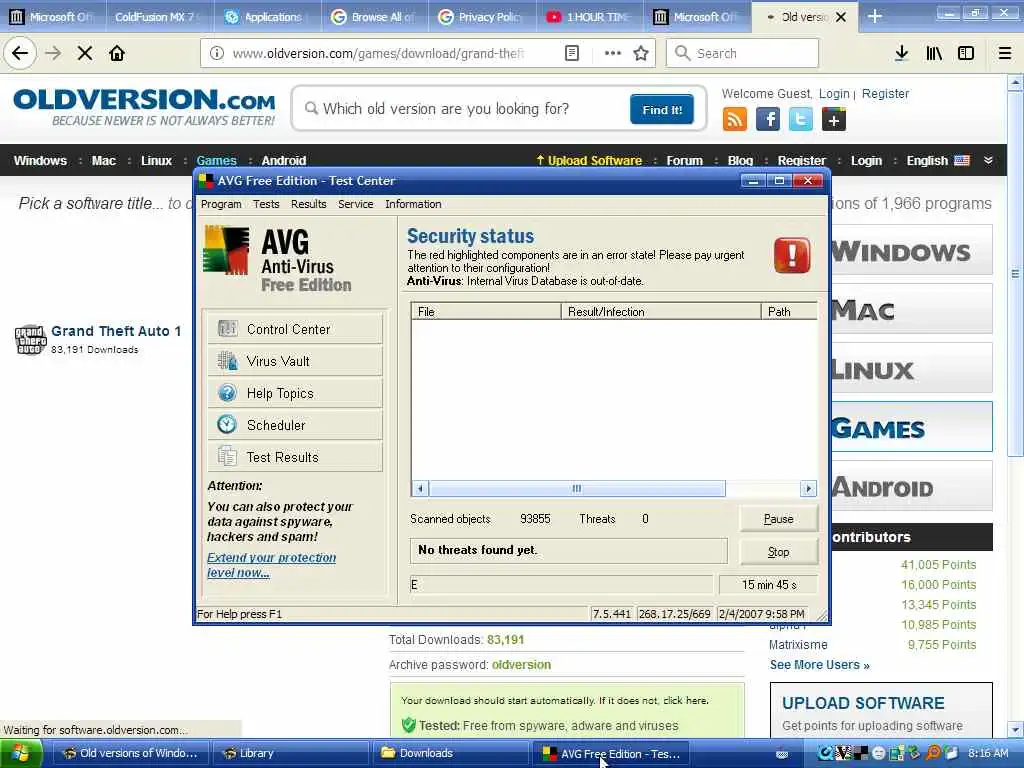Open Test Results in AVG sidebar
1024x768 pixels.
pos(295,457)
